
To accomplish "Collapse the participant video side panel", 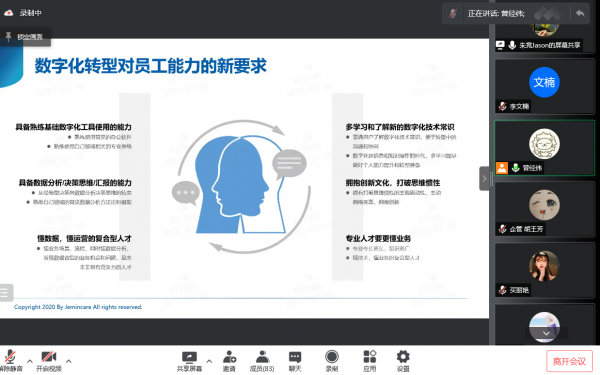I will pos(484,178).
